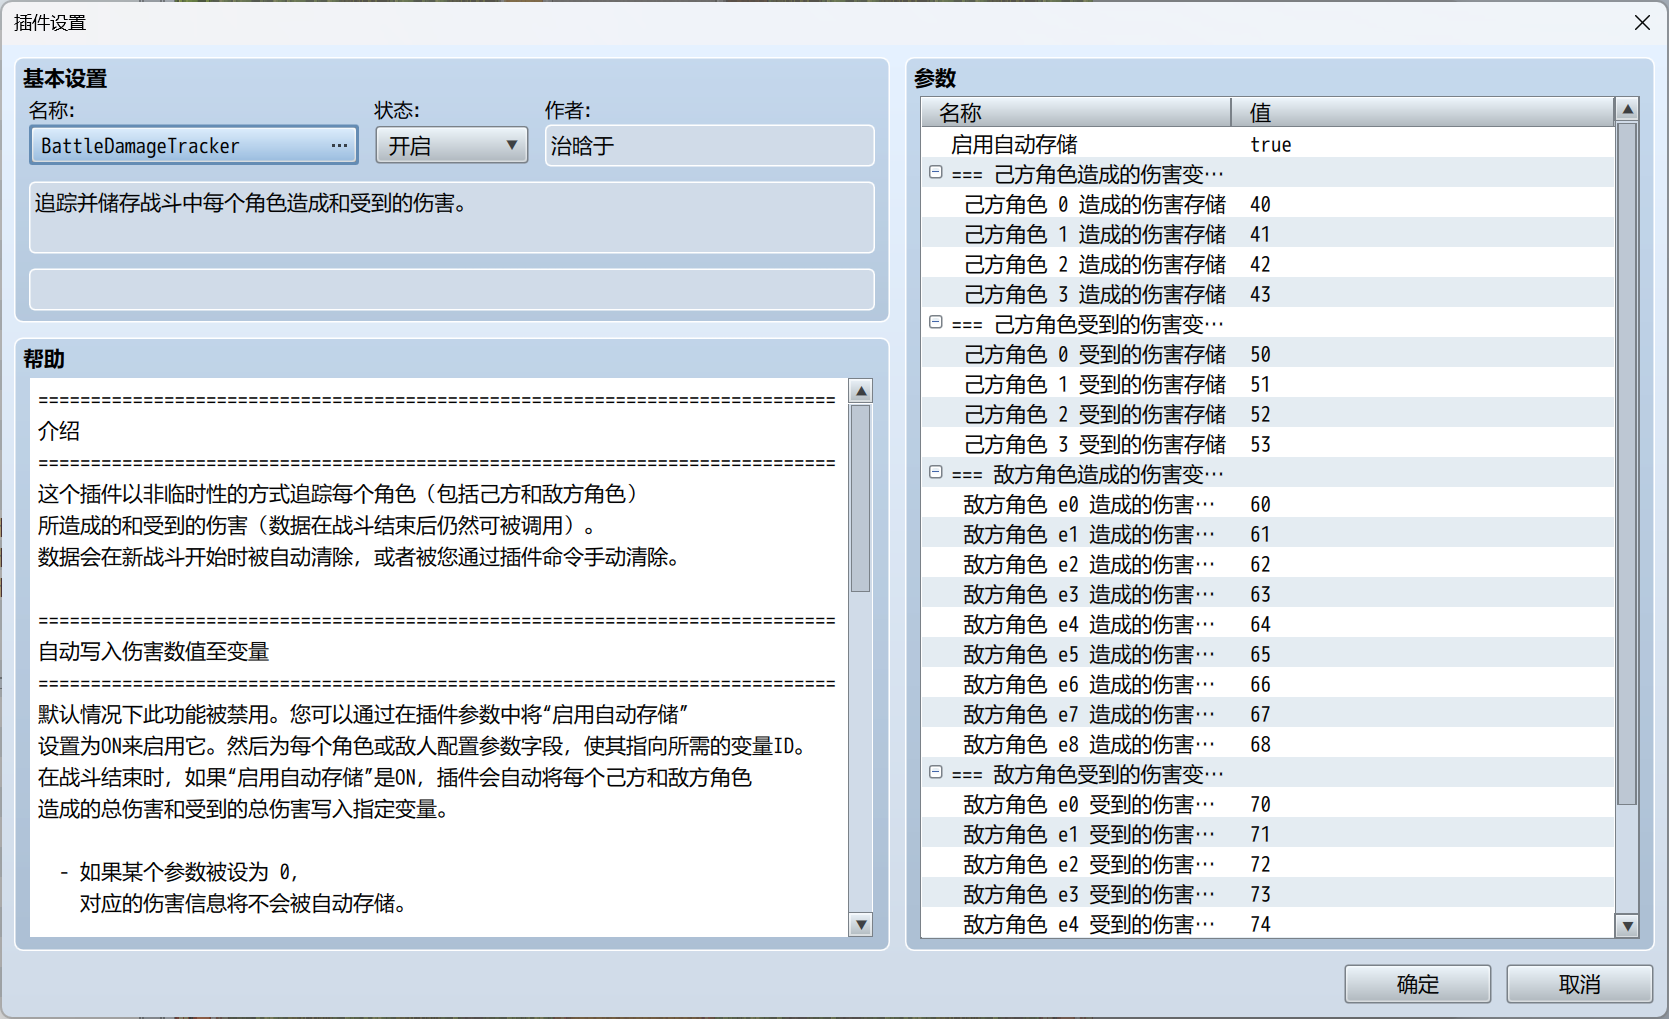The height and width of the screenshot is (1019, 1669).
Task: Select 己方角色 0 受到的伤害存储 row
Action: pyautogui.click(x=1268, y=354)
